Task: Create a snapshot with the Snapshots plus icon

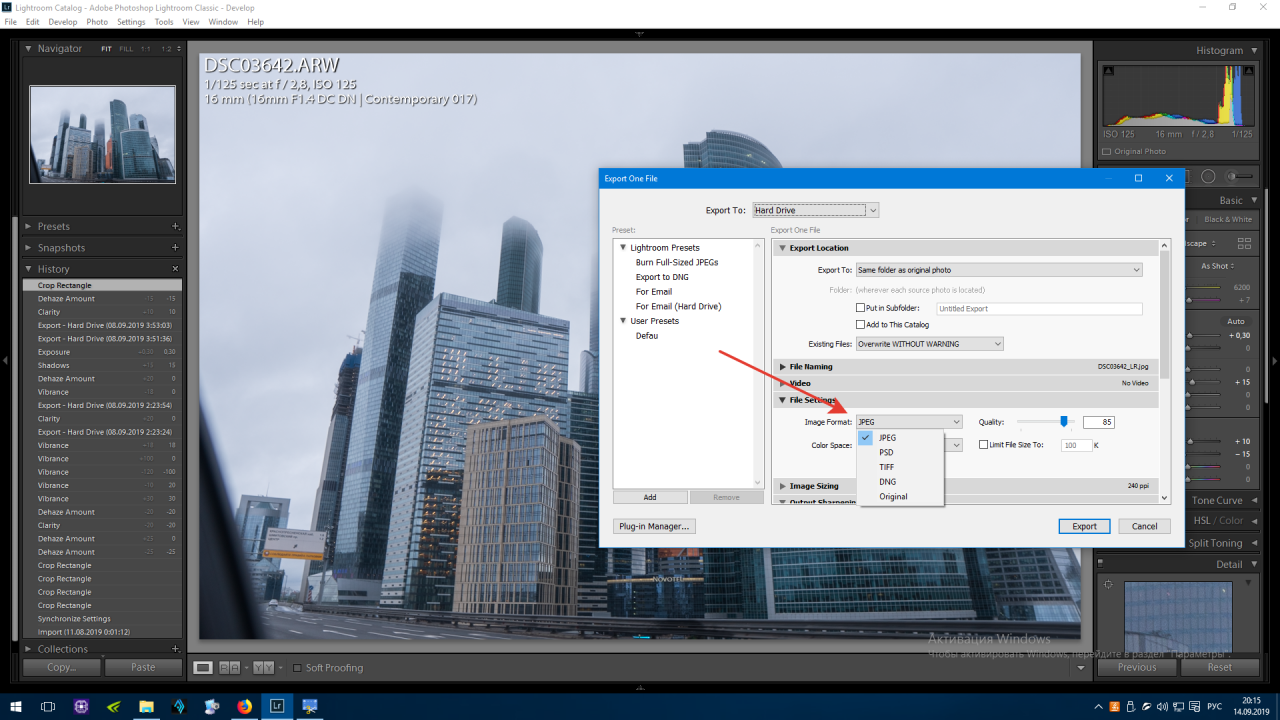Action: point(175,247)
